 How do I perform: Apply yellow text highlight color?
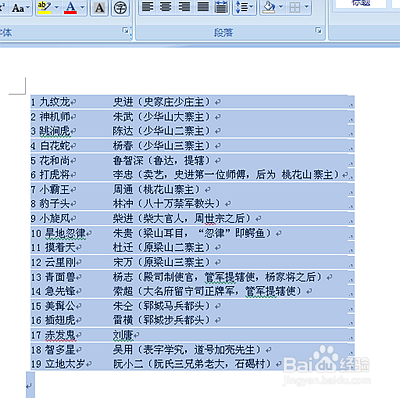click(45, 7)
